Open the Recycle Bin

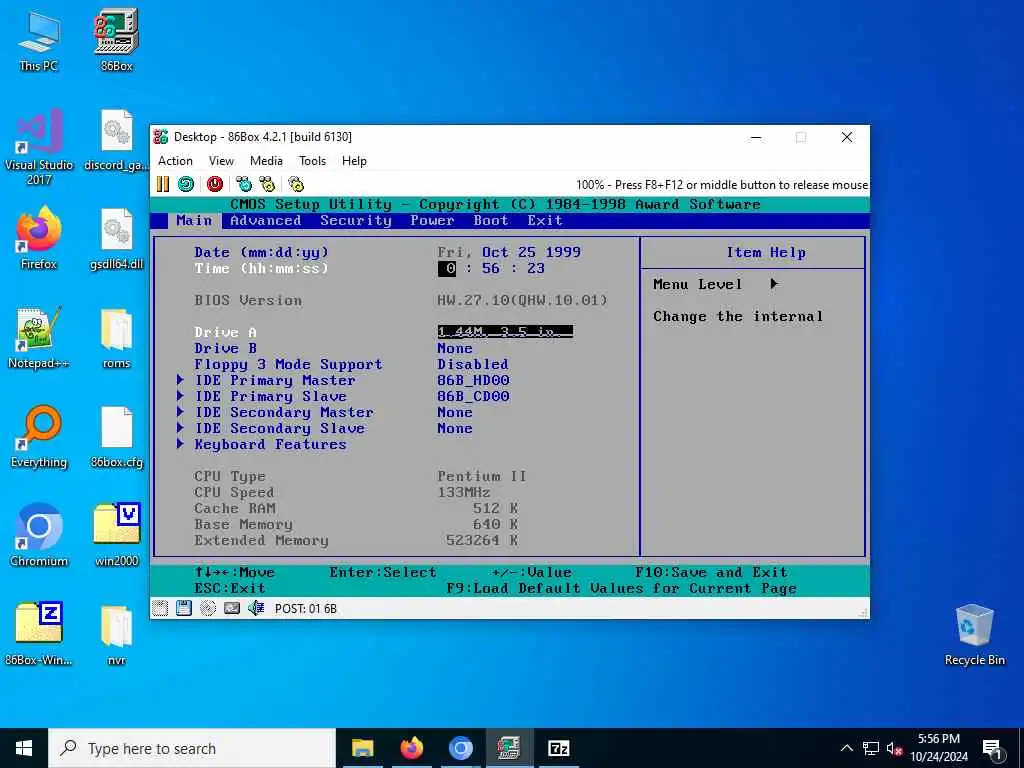point(974,634)
